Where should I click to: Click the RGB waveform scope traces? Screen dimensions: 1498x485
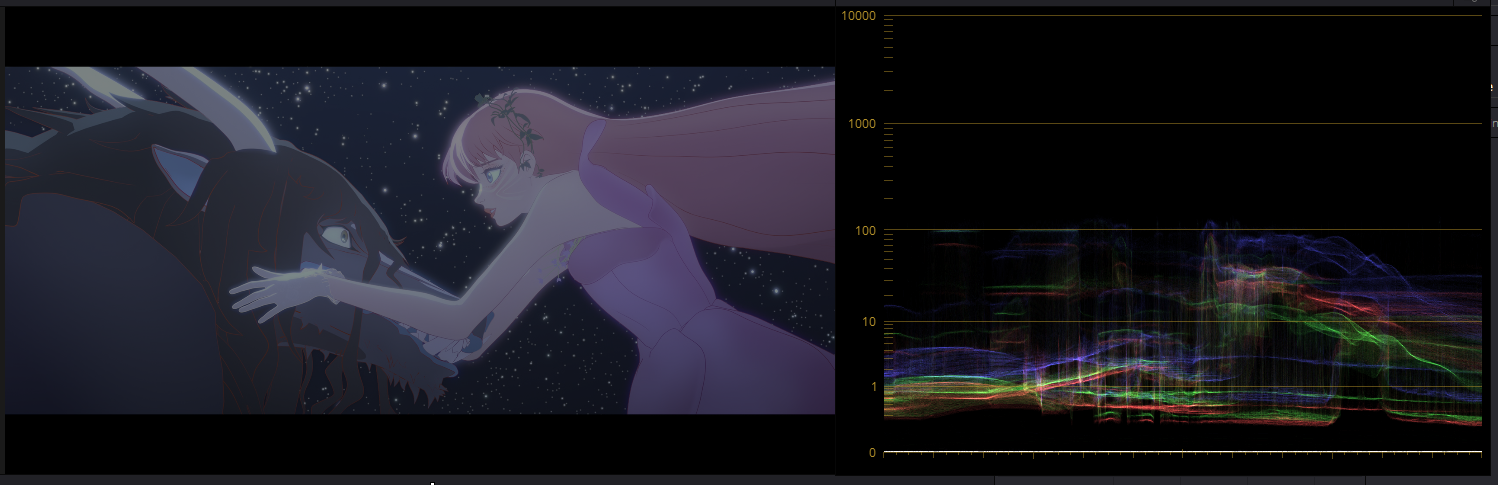pyautogui.click(x=1183, y=324)
